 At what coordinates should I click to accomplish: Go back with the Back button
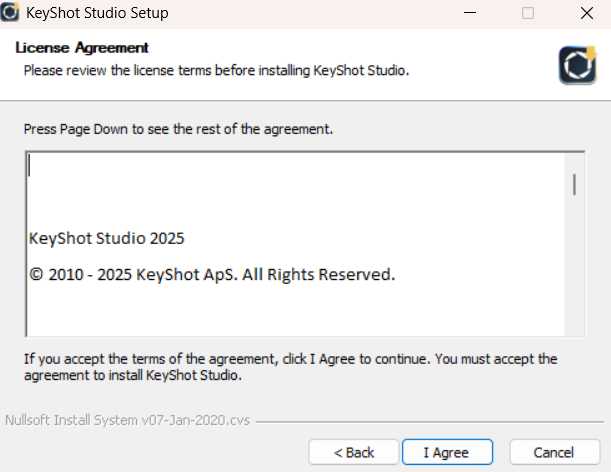coord(354,452)
